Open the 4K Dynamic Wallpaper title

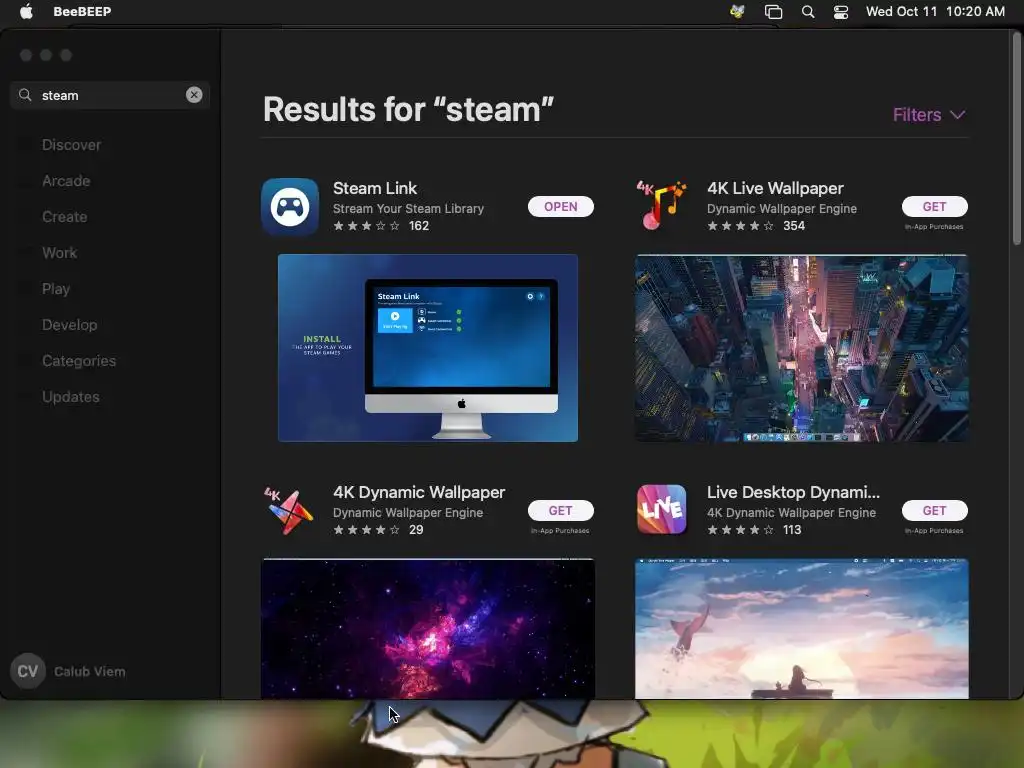pos(419,492)
